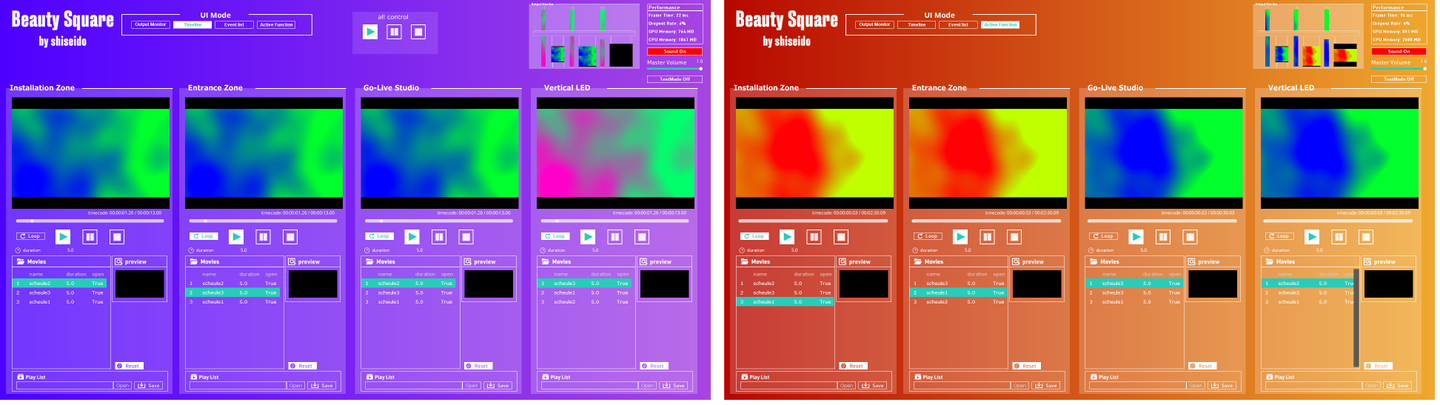The height and width of the screenshot is (405, 1440).
Task: Click Reset in orange Entrance Zone
Action: coord(1026,366)
